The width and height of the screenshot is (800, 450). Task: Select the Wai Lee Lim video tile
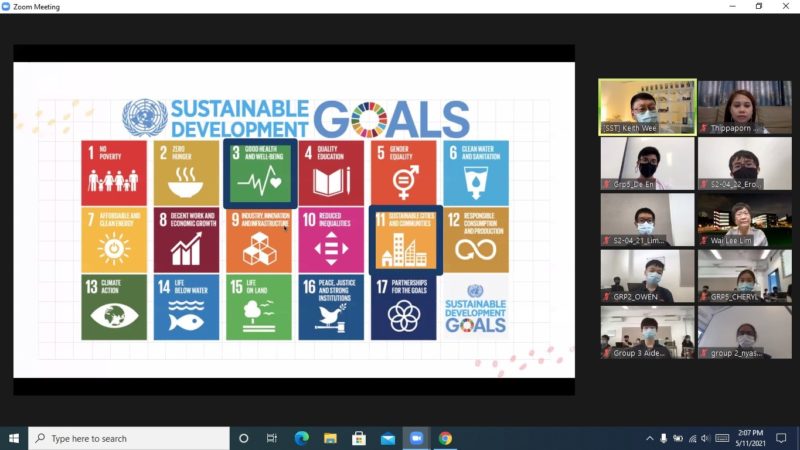pyautogui.click(x=744, y=219)
